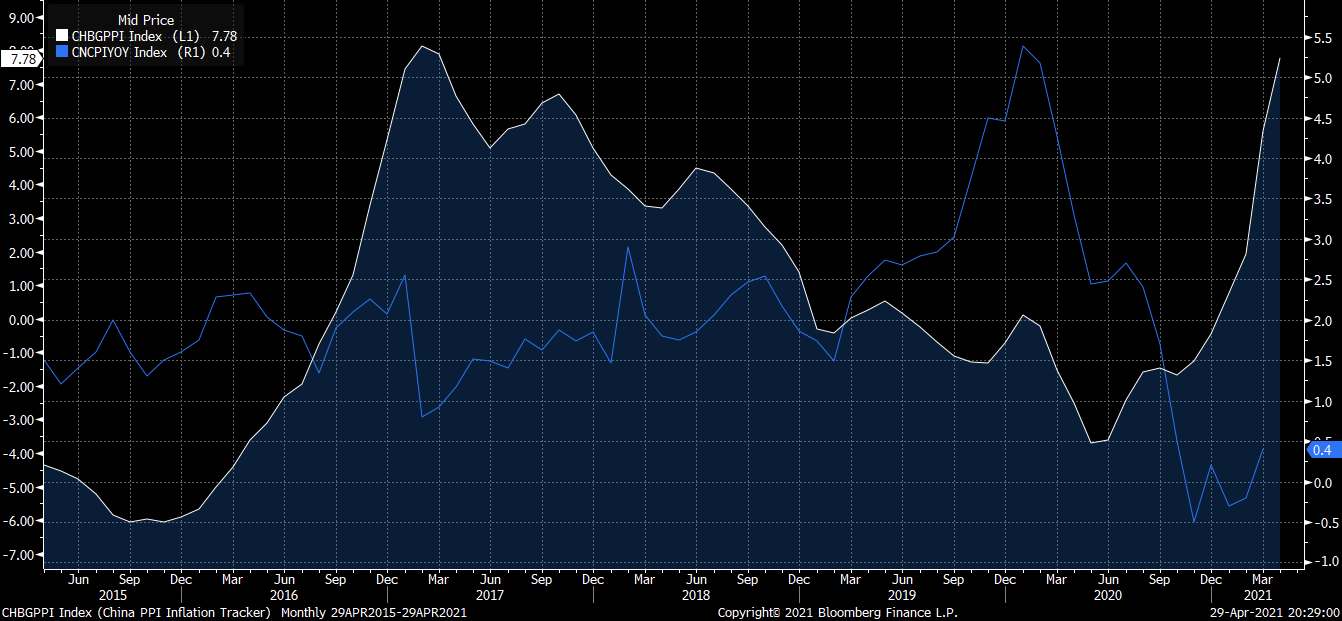This screenshot has height=621, width=1342.
Task: Click the blue CNCPIYOY legend color swatch
Action: pos(62,53)
